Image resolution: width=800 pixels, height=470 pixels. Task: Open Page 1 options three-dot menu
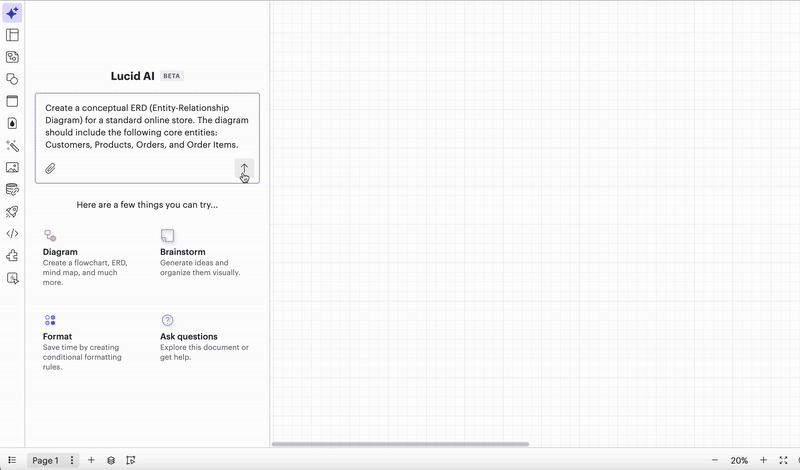point(72,460)
